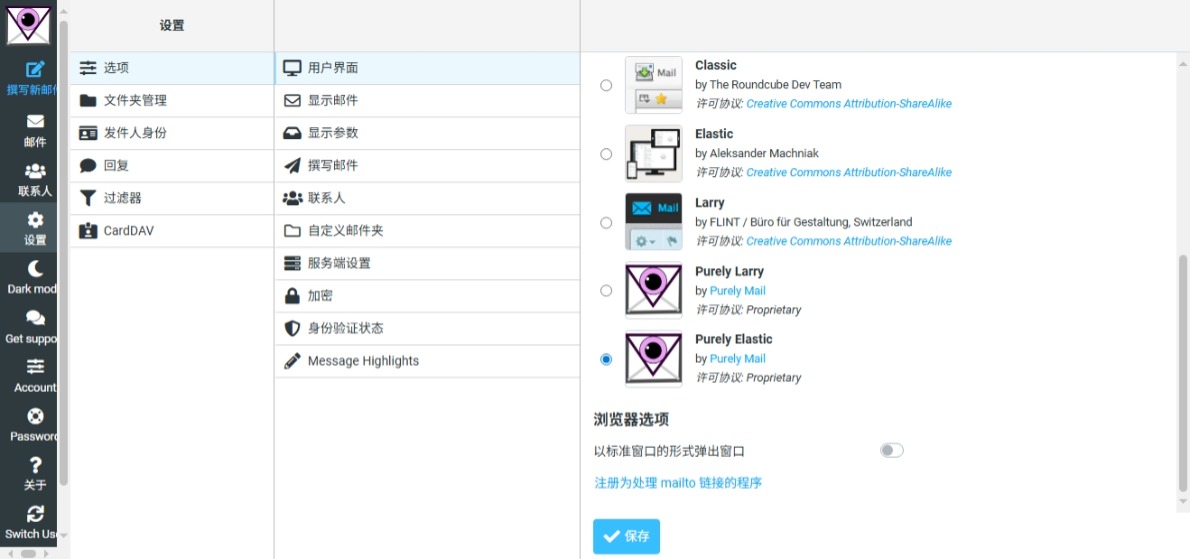
Task: Open 关于 question mark icon
Action: 35,465
